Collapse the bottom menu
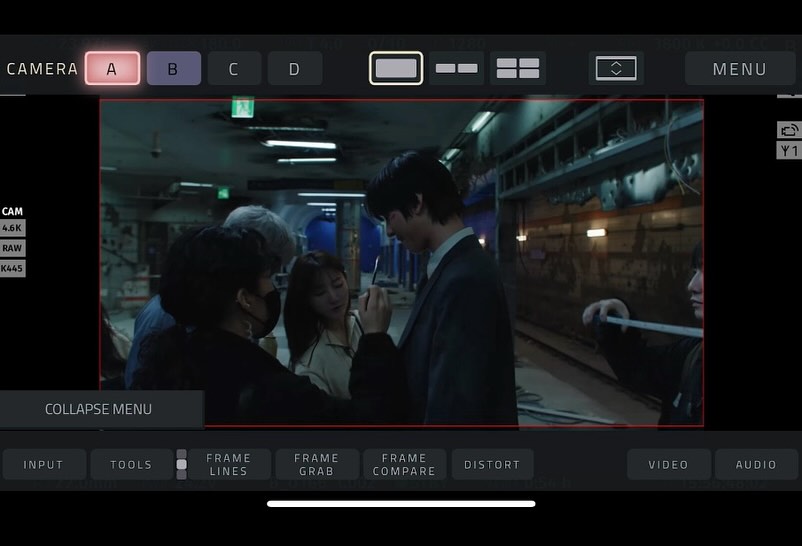Viewport: 802px width, 546px height. tap(100, 409)
